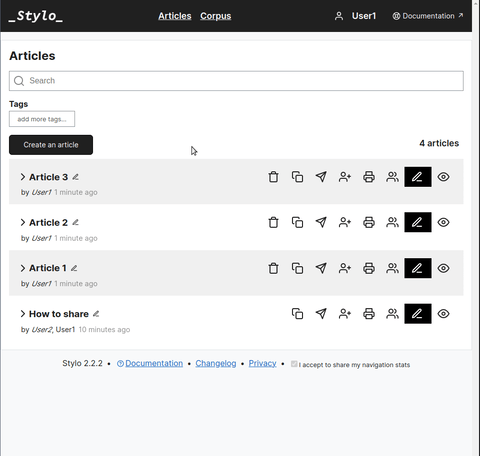Image resolution: width=480 pixels, height=456 pixels.
Task: Open the Articles menu item
Action: click(175, 16)
